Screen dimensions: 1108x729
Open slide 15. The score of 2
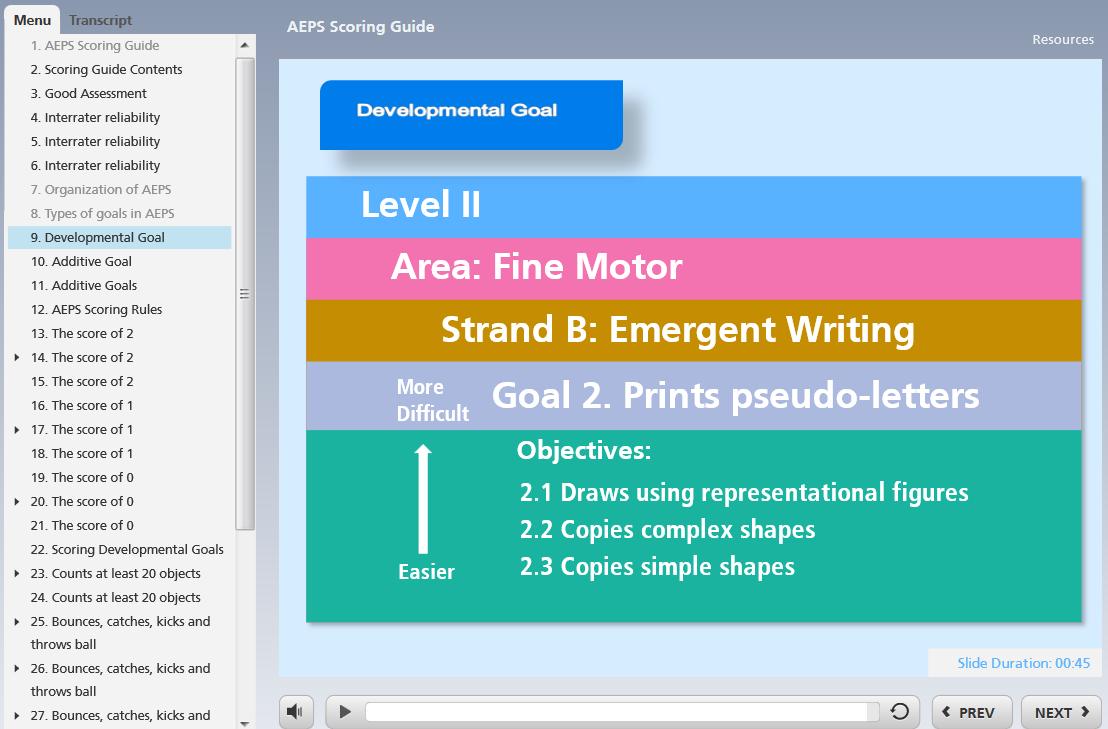82,381
